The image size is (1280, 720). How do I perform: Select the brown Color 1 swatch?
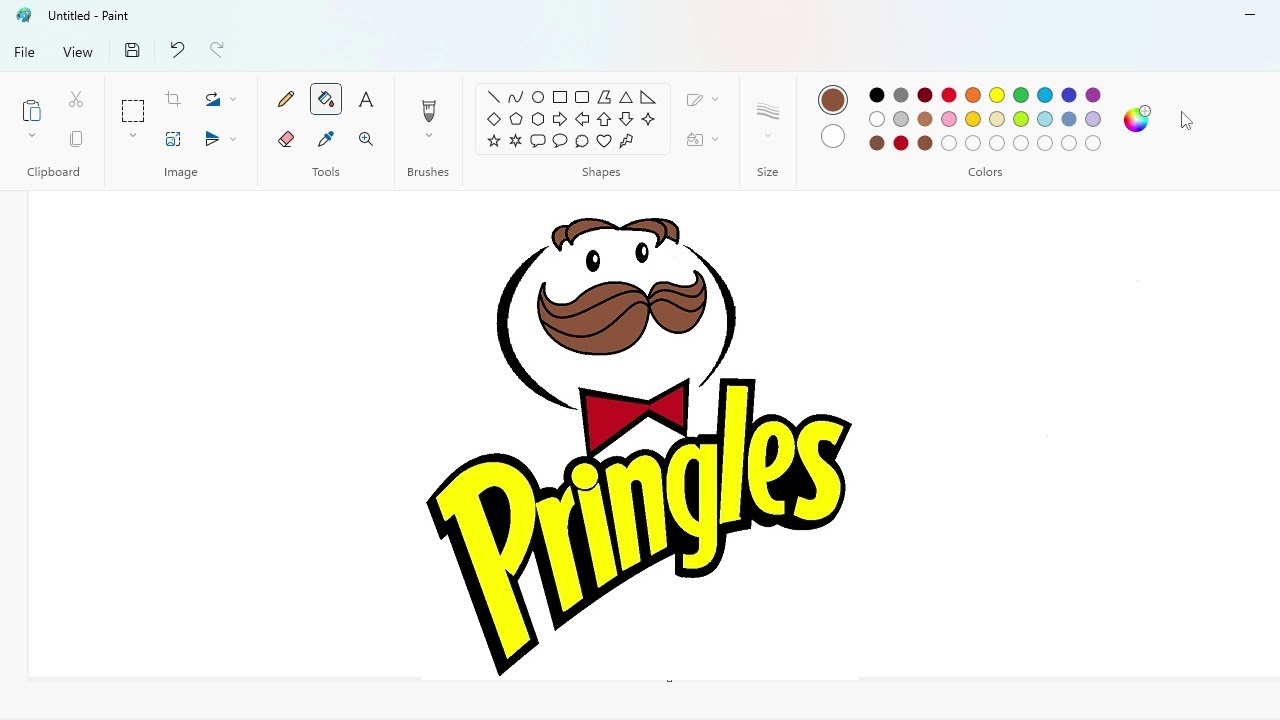click(833, 100)
